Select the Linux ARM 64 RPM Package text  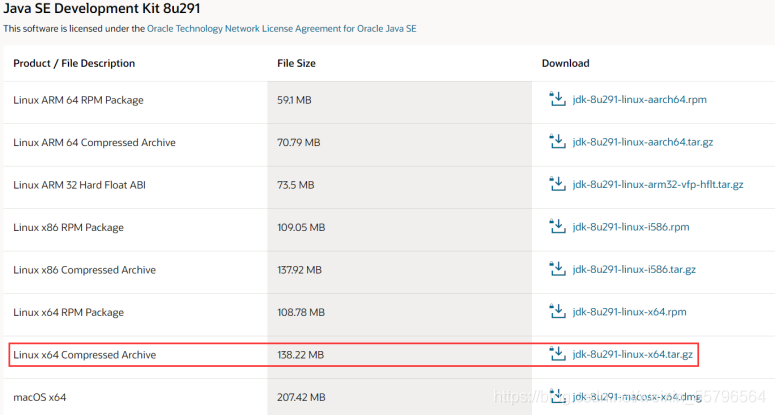[x=78, y=100]
